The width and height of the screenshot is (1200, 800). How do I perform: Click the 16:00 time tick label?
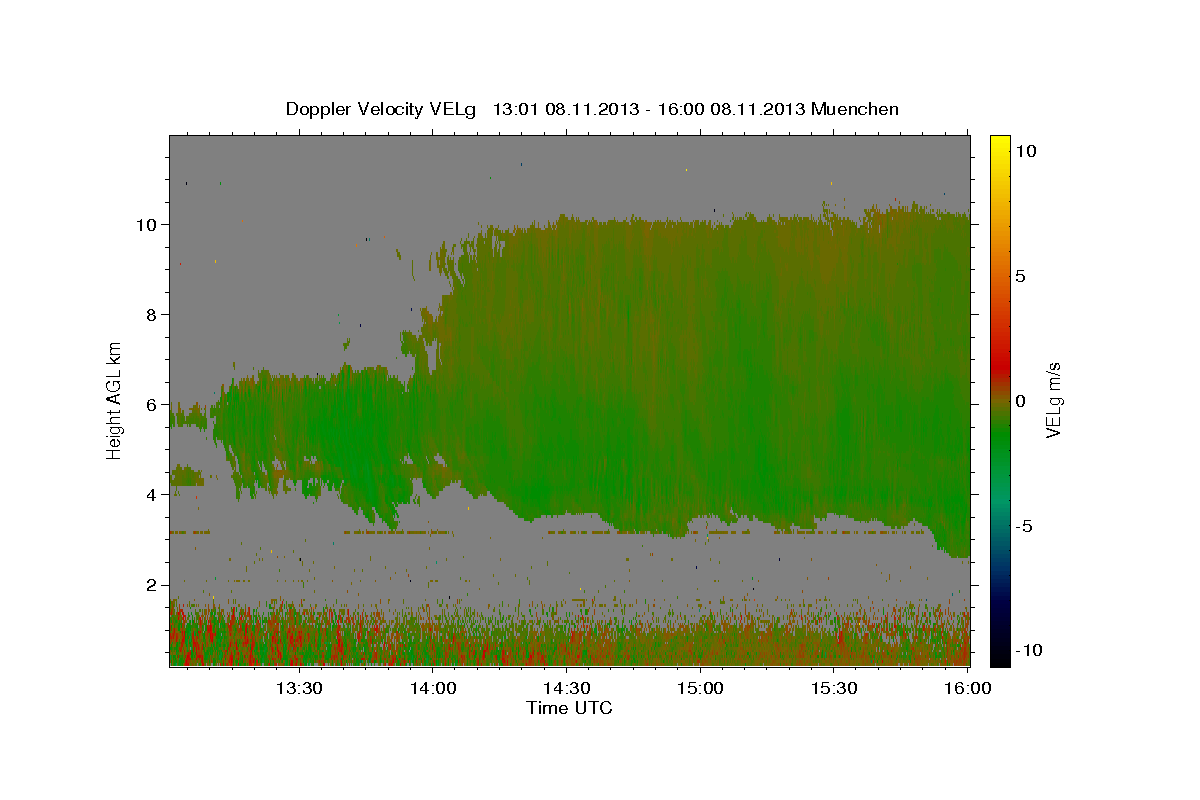(967, 688)
